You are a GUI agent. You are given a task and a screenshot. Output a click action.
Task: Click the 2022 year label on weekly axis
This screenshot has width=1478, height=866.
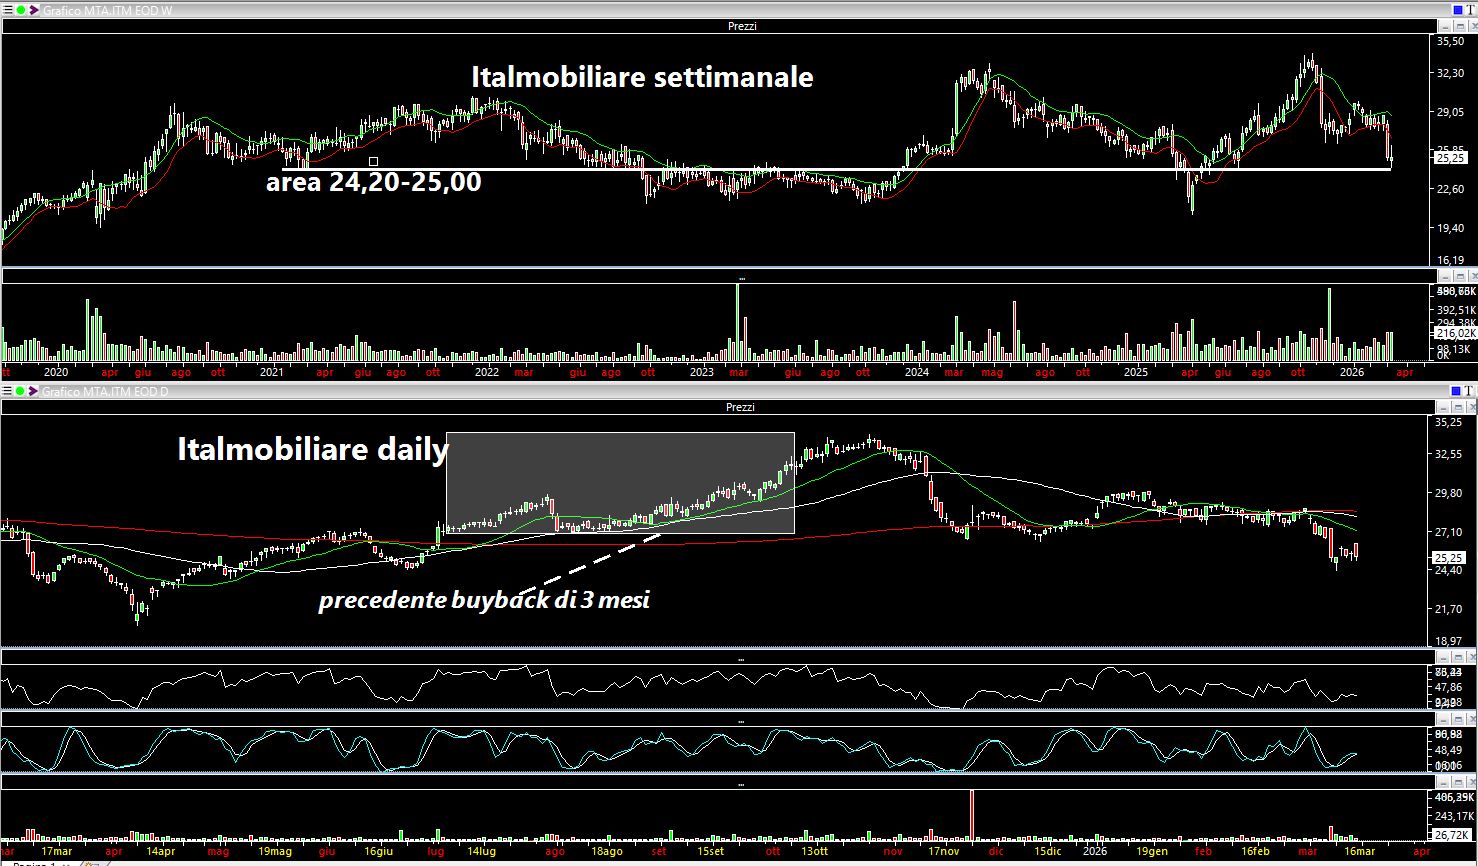pos(487,372)
